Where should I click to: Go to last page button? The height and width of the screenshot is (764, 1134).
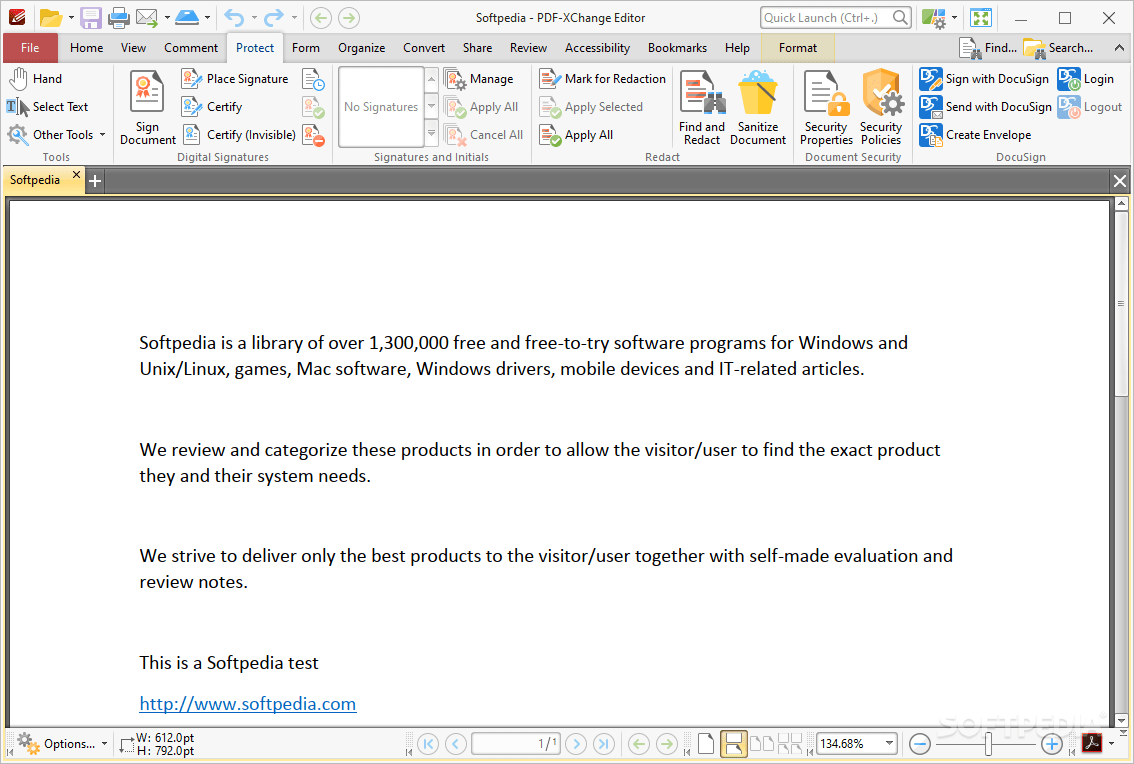604,744
